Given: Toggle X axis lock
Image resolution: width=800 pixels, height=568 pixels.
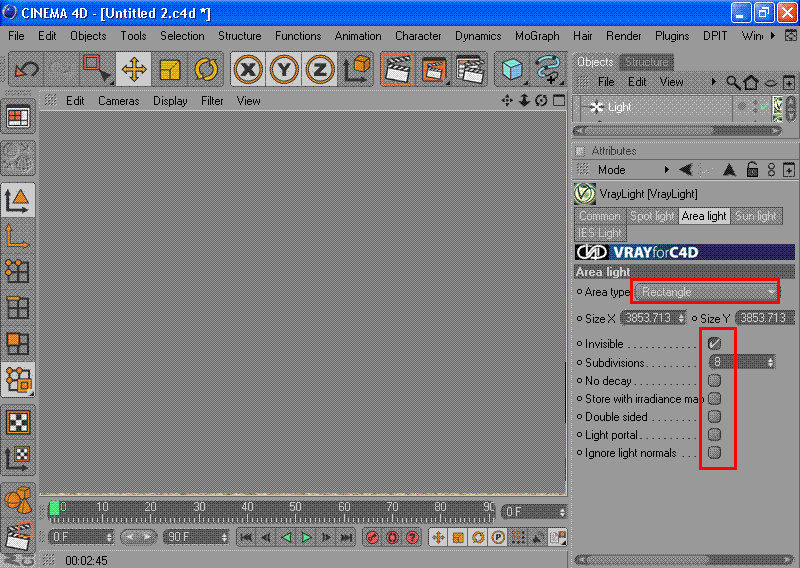Looking at the screenshot, I should 248,68.
